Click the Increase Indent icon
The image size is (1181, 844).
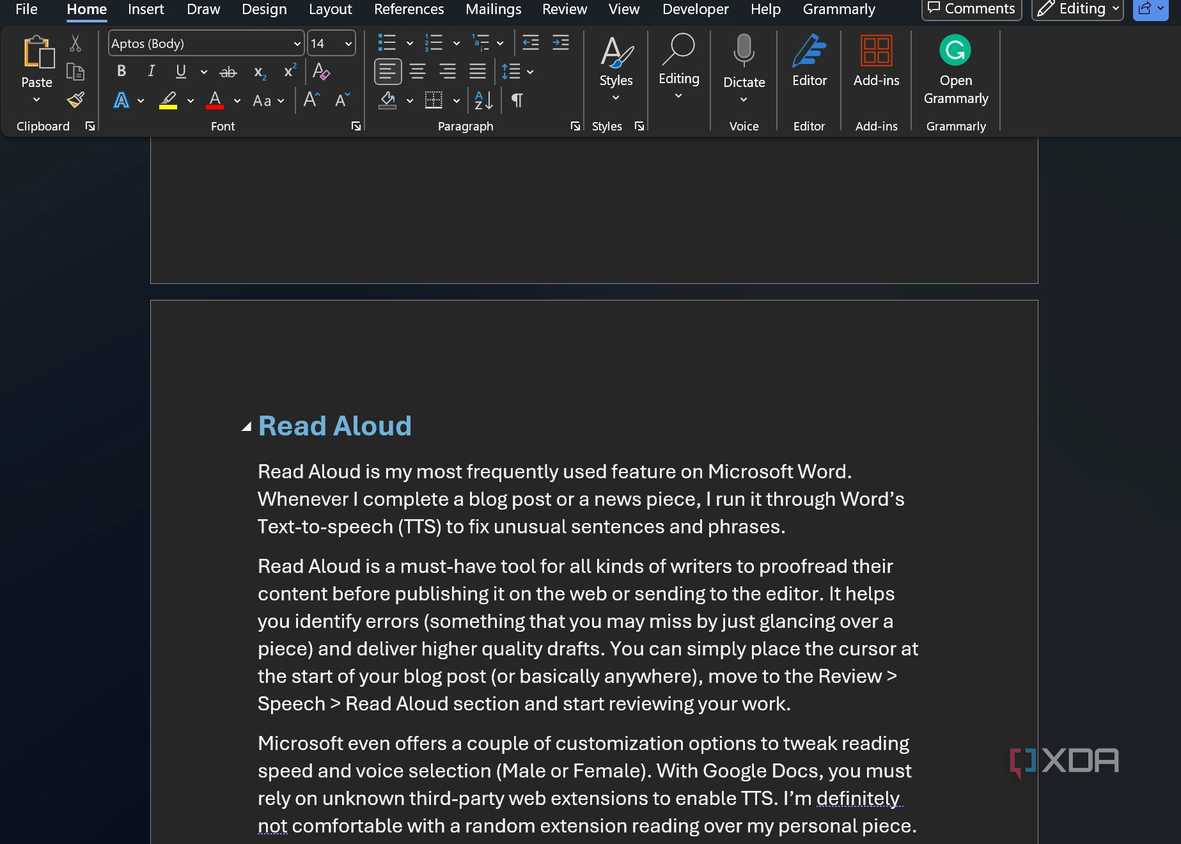[560, 43]
